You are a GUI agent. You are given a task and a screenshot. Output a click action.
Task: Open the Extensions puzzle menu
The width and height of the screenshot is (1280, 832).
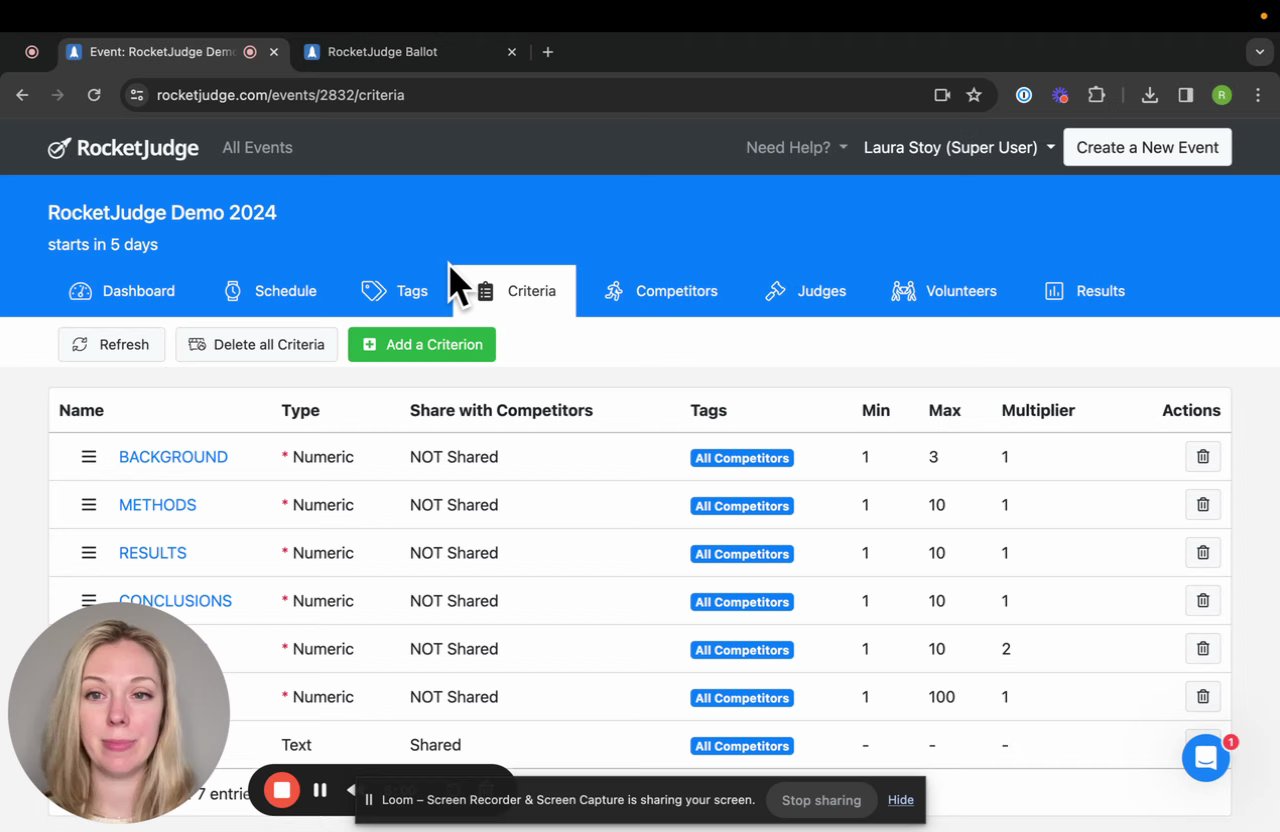[x=1096, y=95]
